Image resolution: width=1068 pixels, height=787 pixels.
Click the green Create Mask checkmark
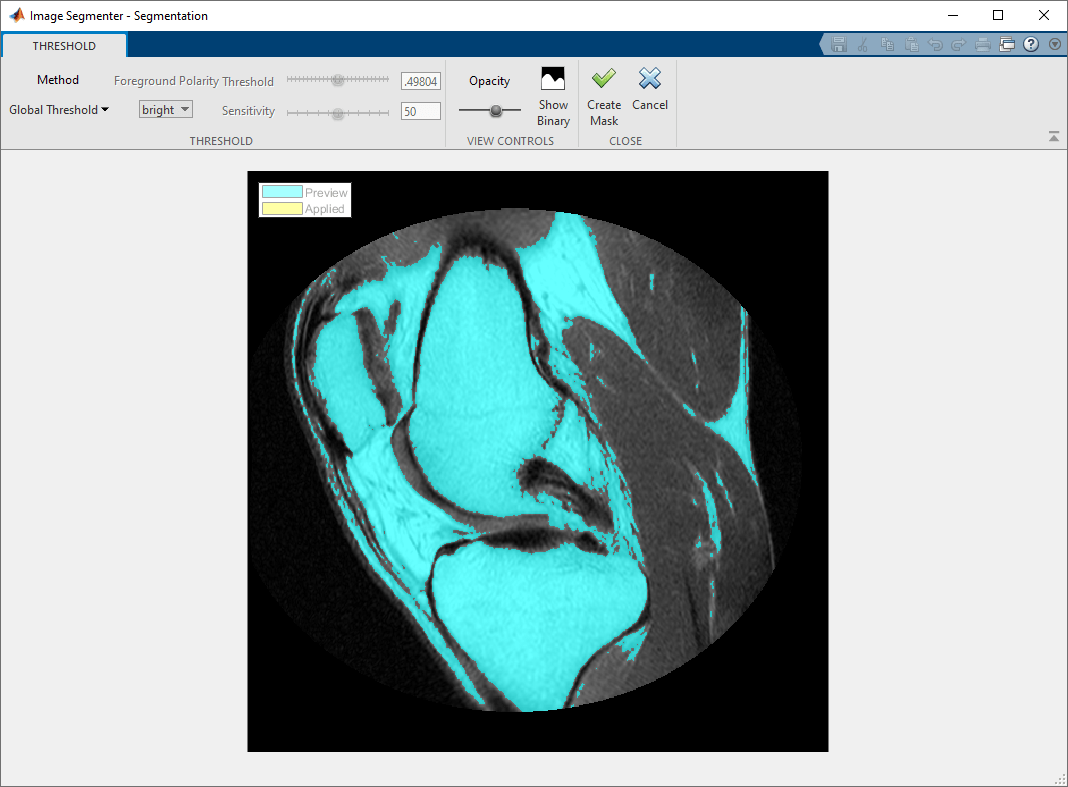[x=603, y=79]
